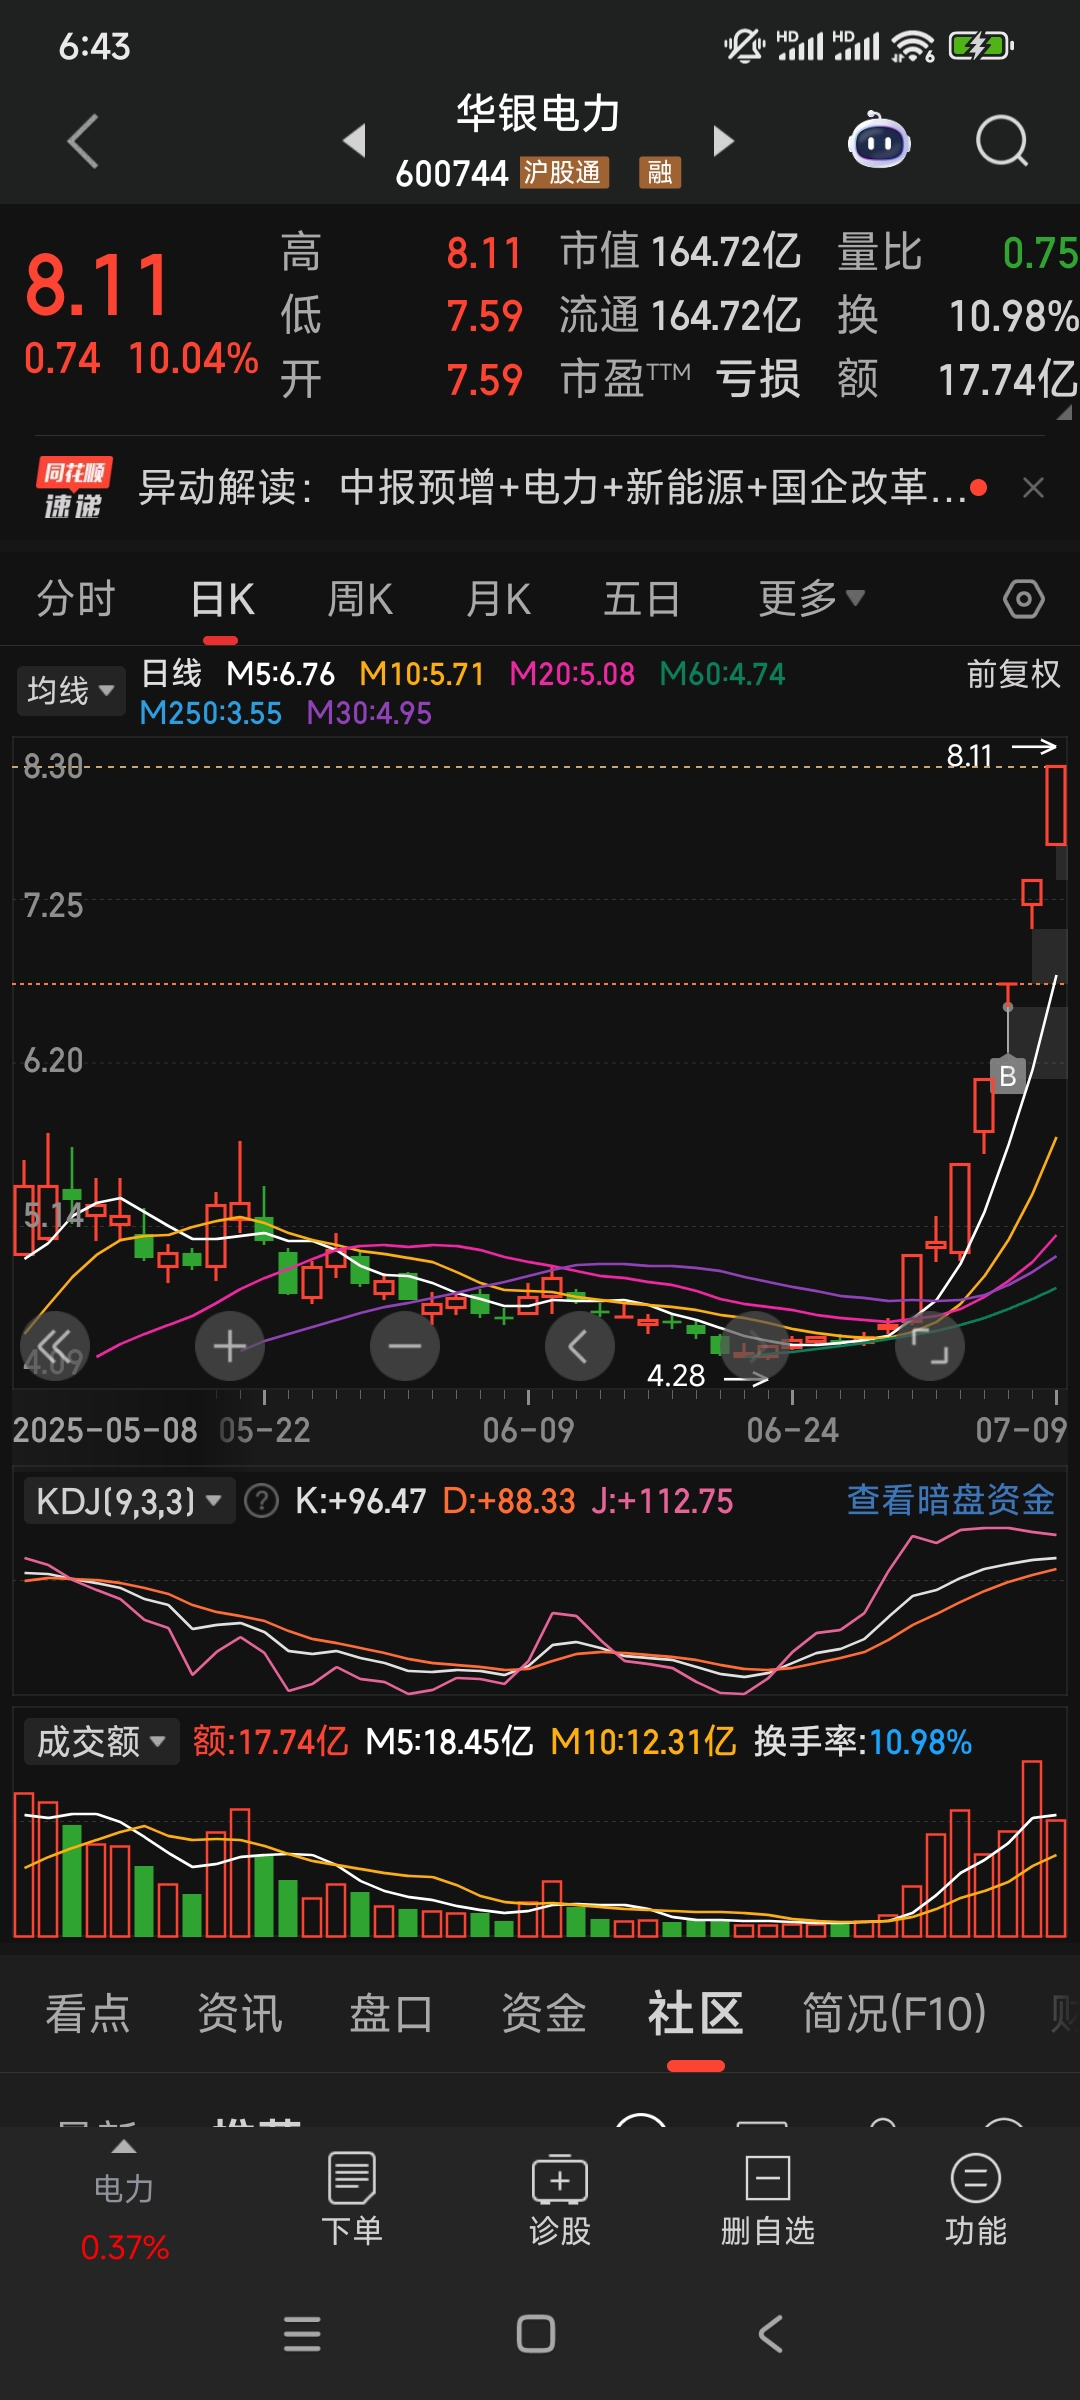Open 下单 order entry
The height and width of the screenshot is (2400, 1080).
click(x=352, y=2200)
